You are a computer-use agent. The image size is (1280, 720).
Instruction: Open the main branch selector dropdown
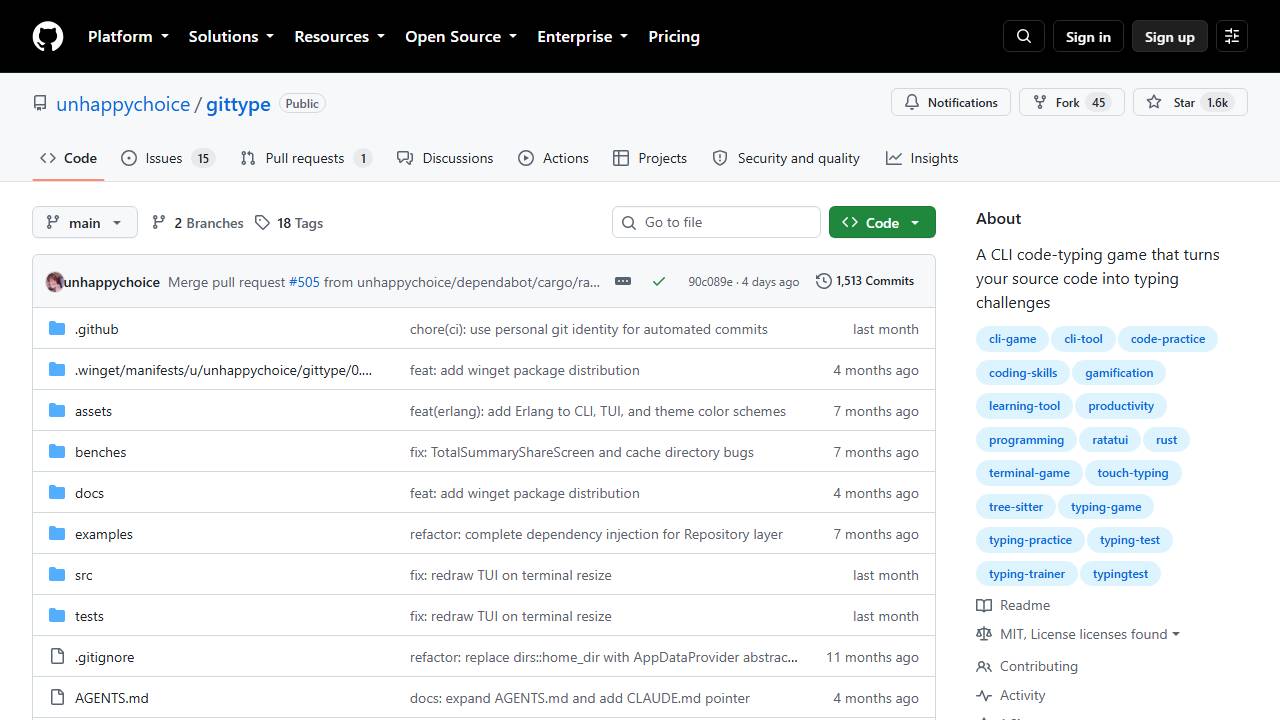[85, 222]
